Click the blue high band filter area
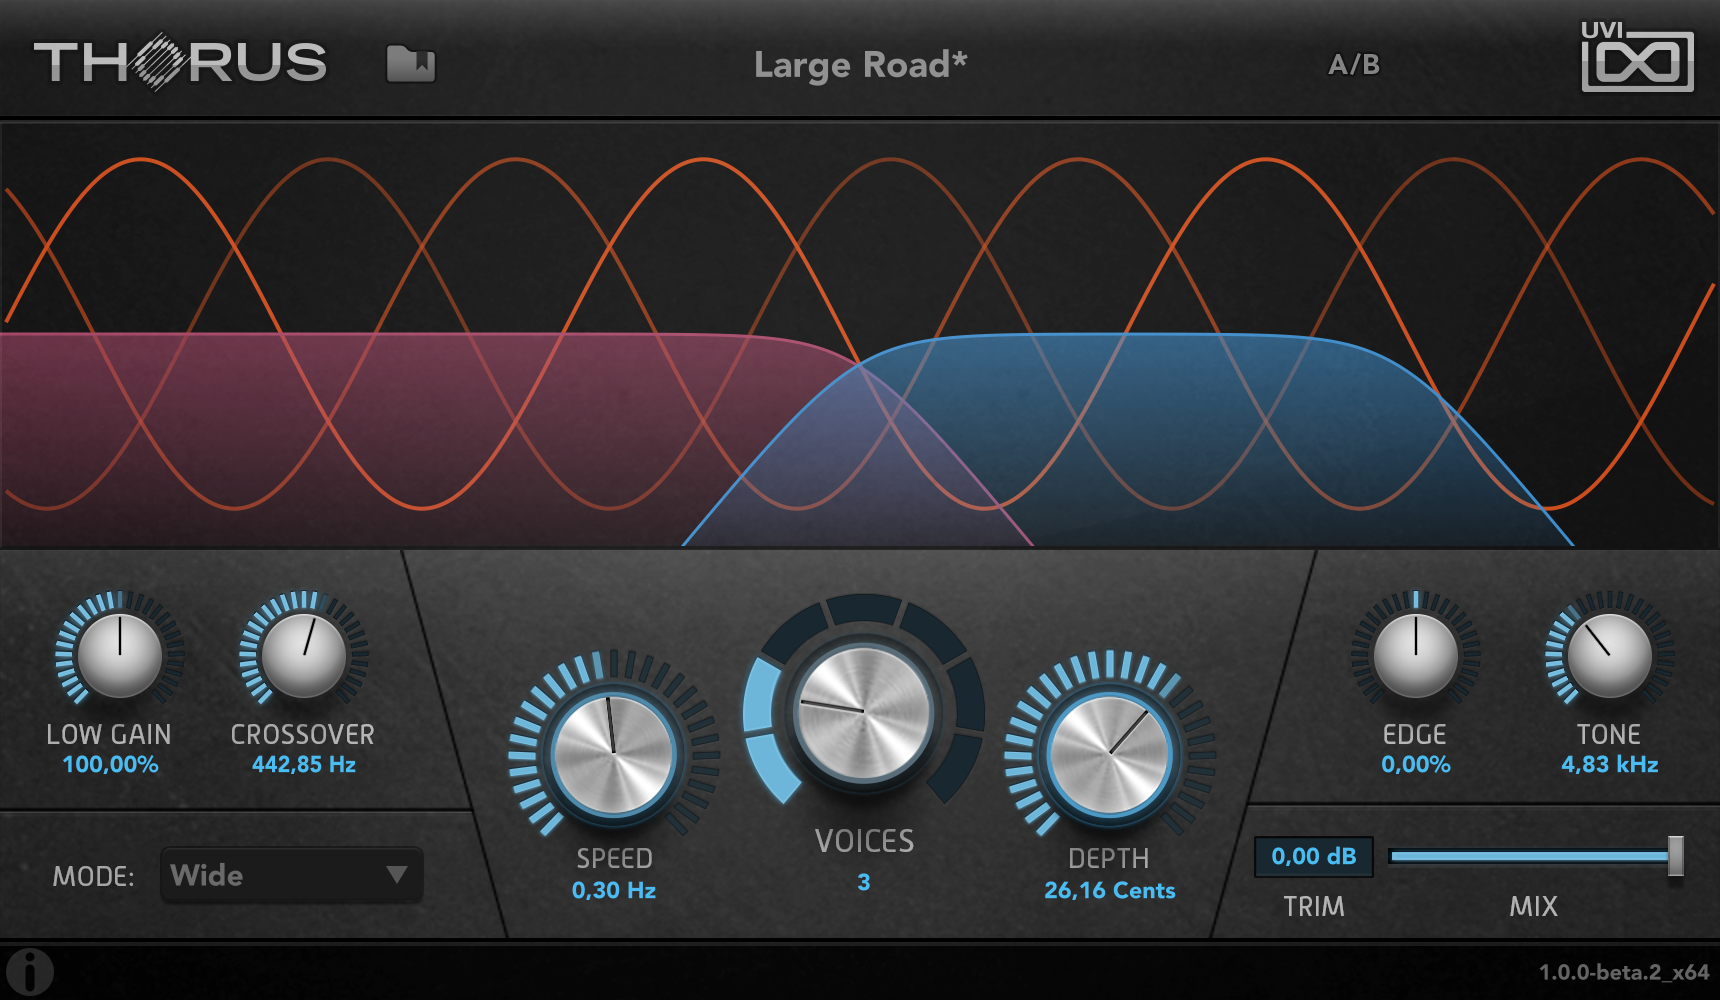The image size is (1720, 1000). click(1200, 440)
